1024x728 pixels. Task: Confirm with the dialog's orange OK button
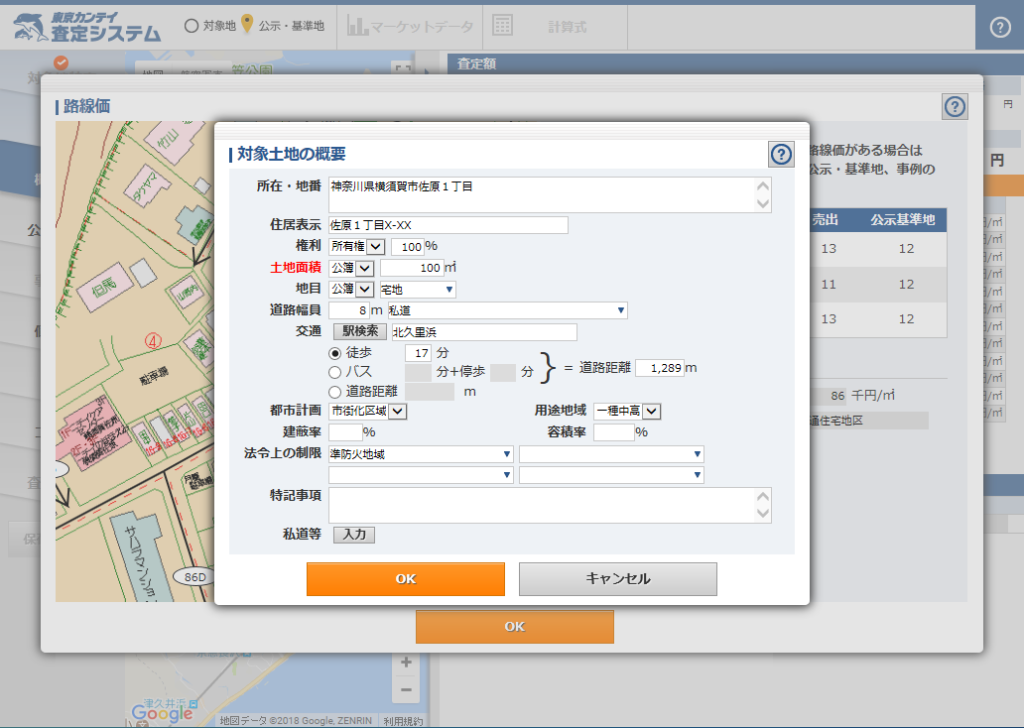pos(406,578)
